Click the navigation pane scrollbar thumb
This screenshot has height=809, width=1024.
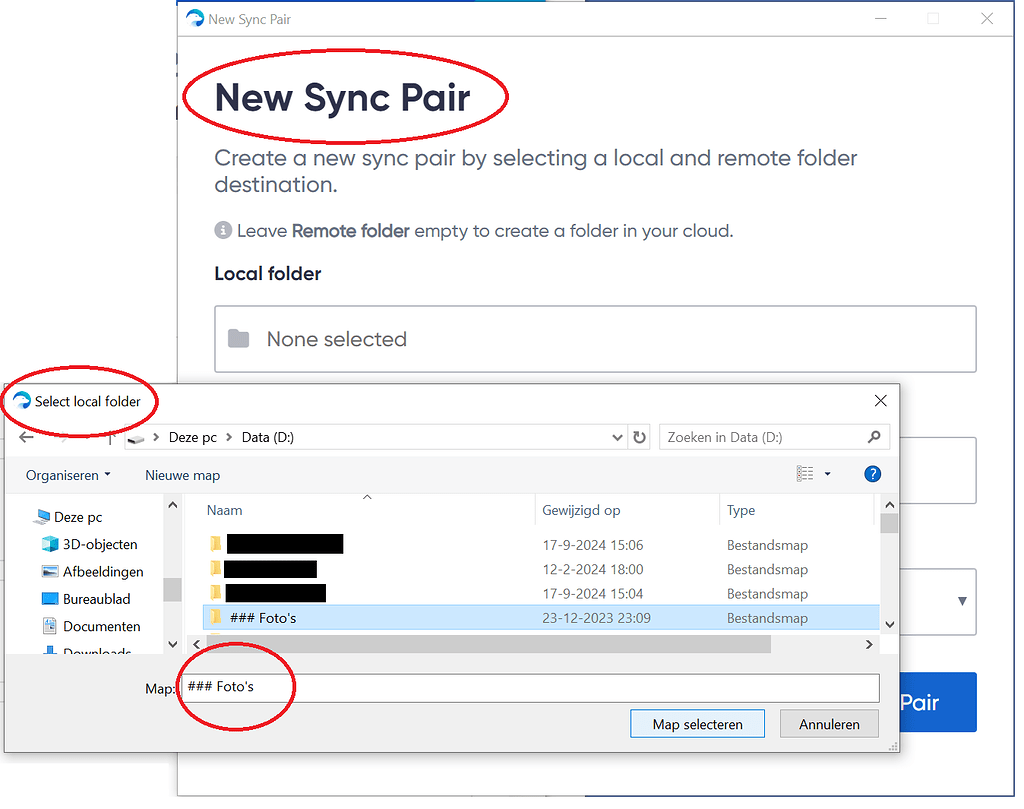pyautogui.click(x=172, y=590)
